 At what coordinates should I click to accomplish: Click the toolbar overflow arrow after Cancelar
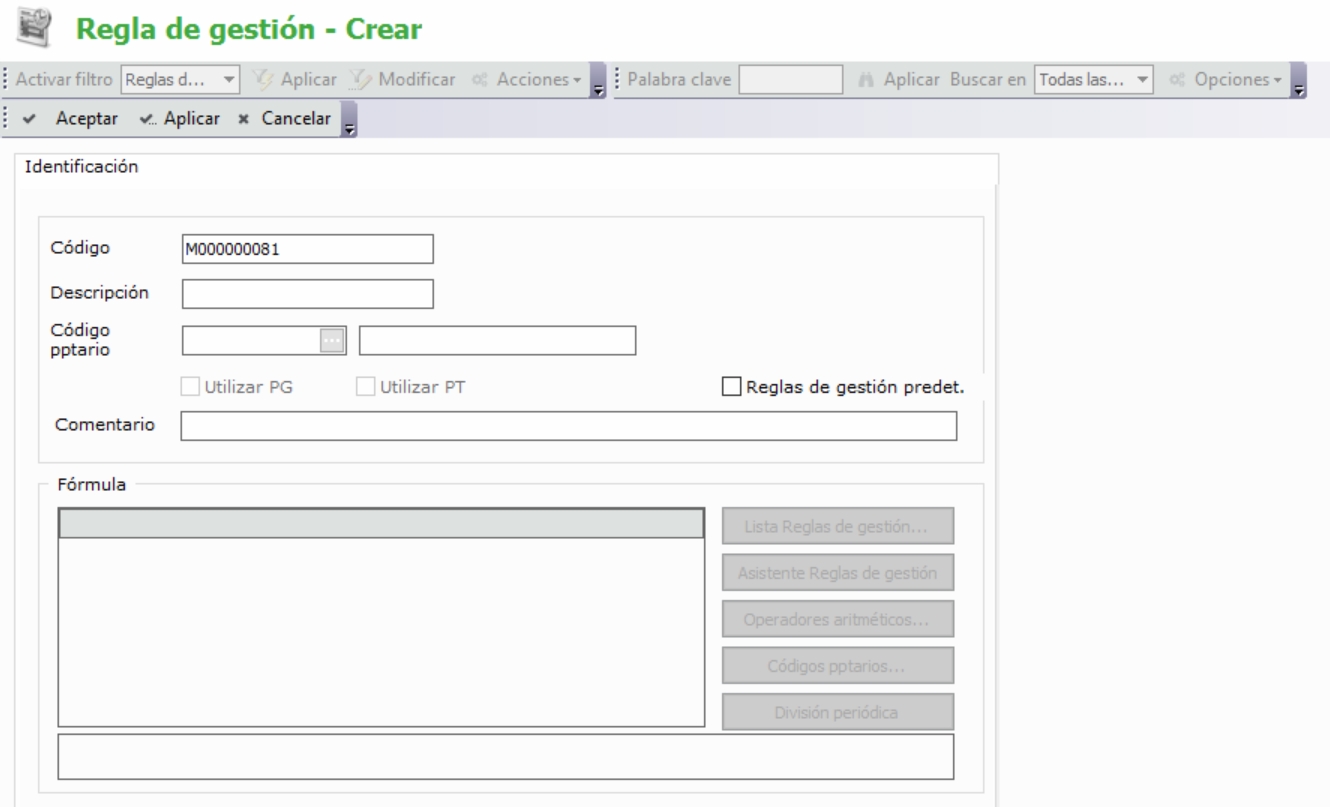[349, 120]
